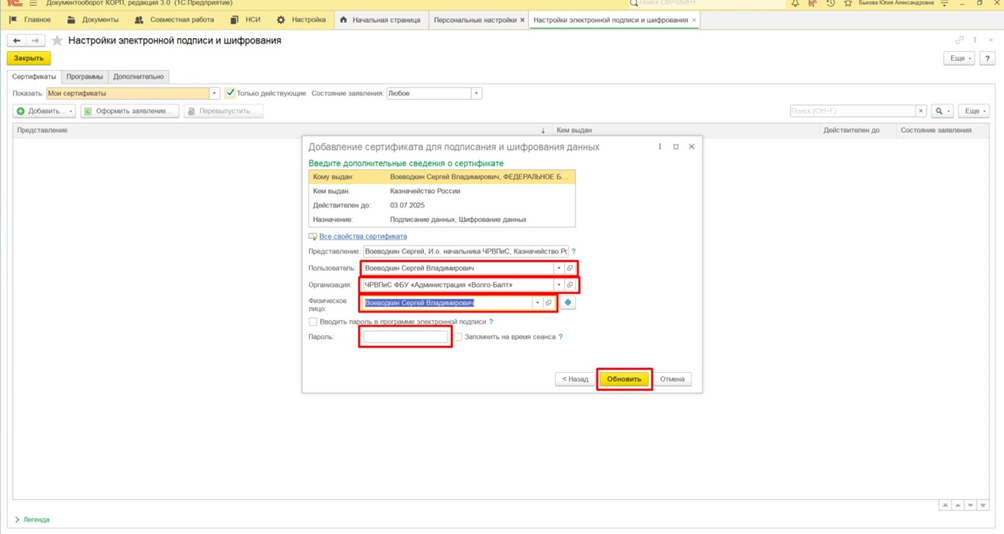The width and height of the screenshot is (1004, 534).
Task: Click Оформить заявление button
Action: coord(129,111)
